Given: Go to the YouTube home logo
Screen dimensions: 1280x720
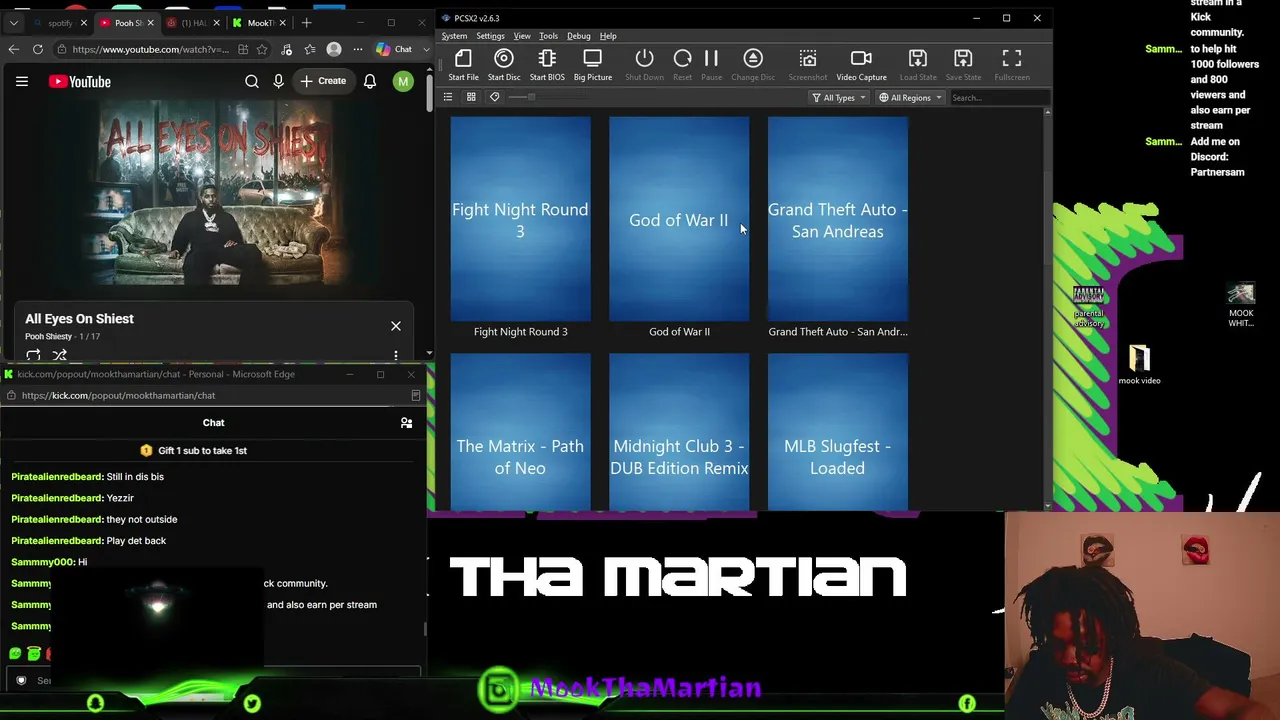Looking at the screenshot, I should [x=80, y=82].
